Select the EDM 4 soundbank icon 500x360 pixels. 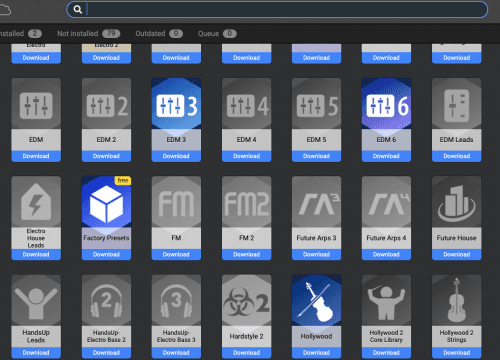[247, 106]
